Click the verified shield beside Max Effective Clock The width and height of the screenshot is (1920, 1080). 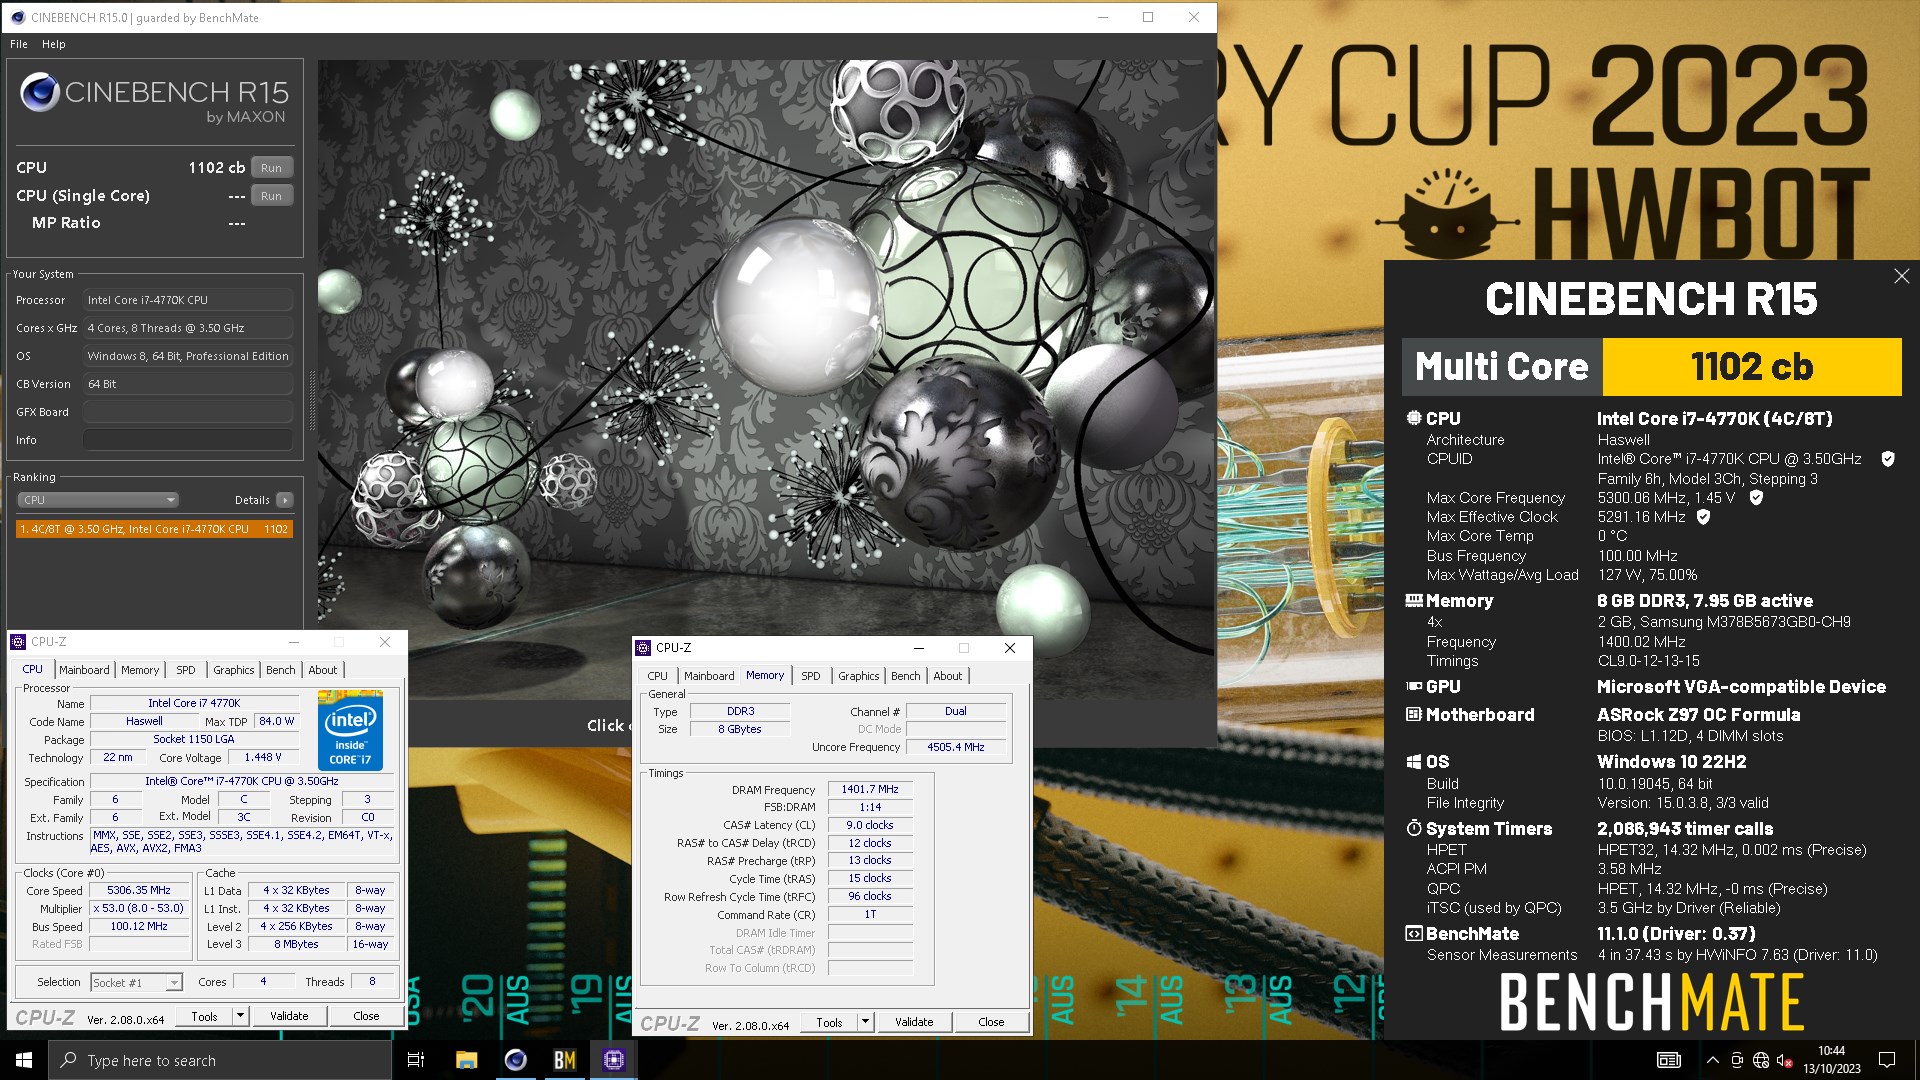click(x=1703, y=517)
